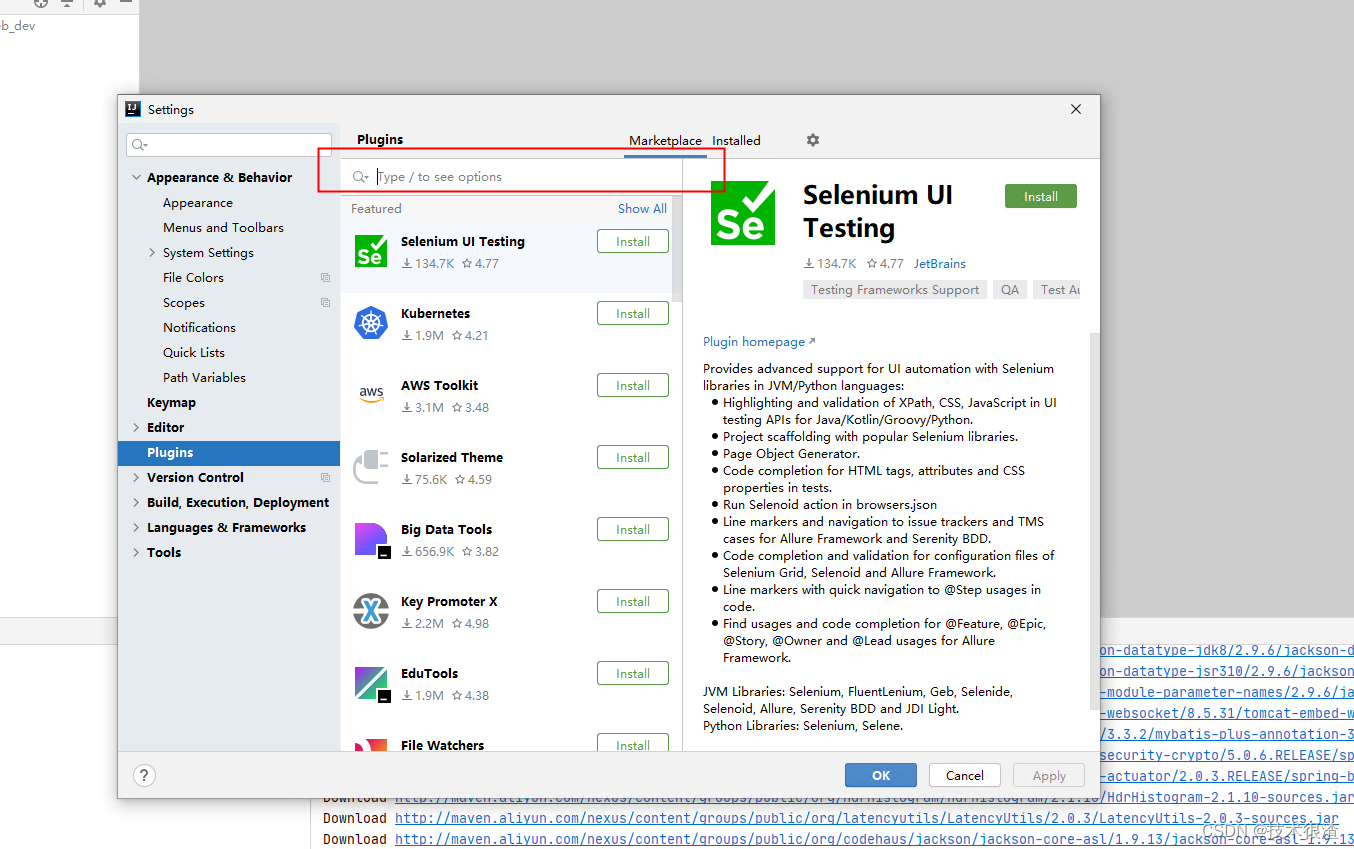Open Notifications settings page
Viewport: 1354px width, 849px height.
(x=199, y=328)
